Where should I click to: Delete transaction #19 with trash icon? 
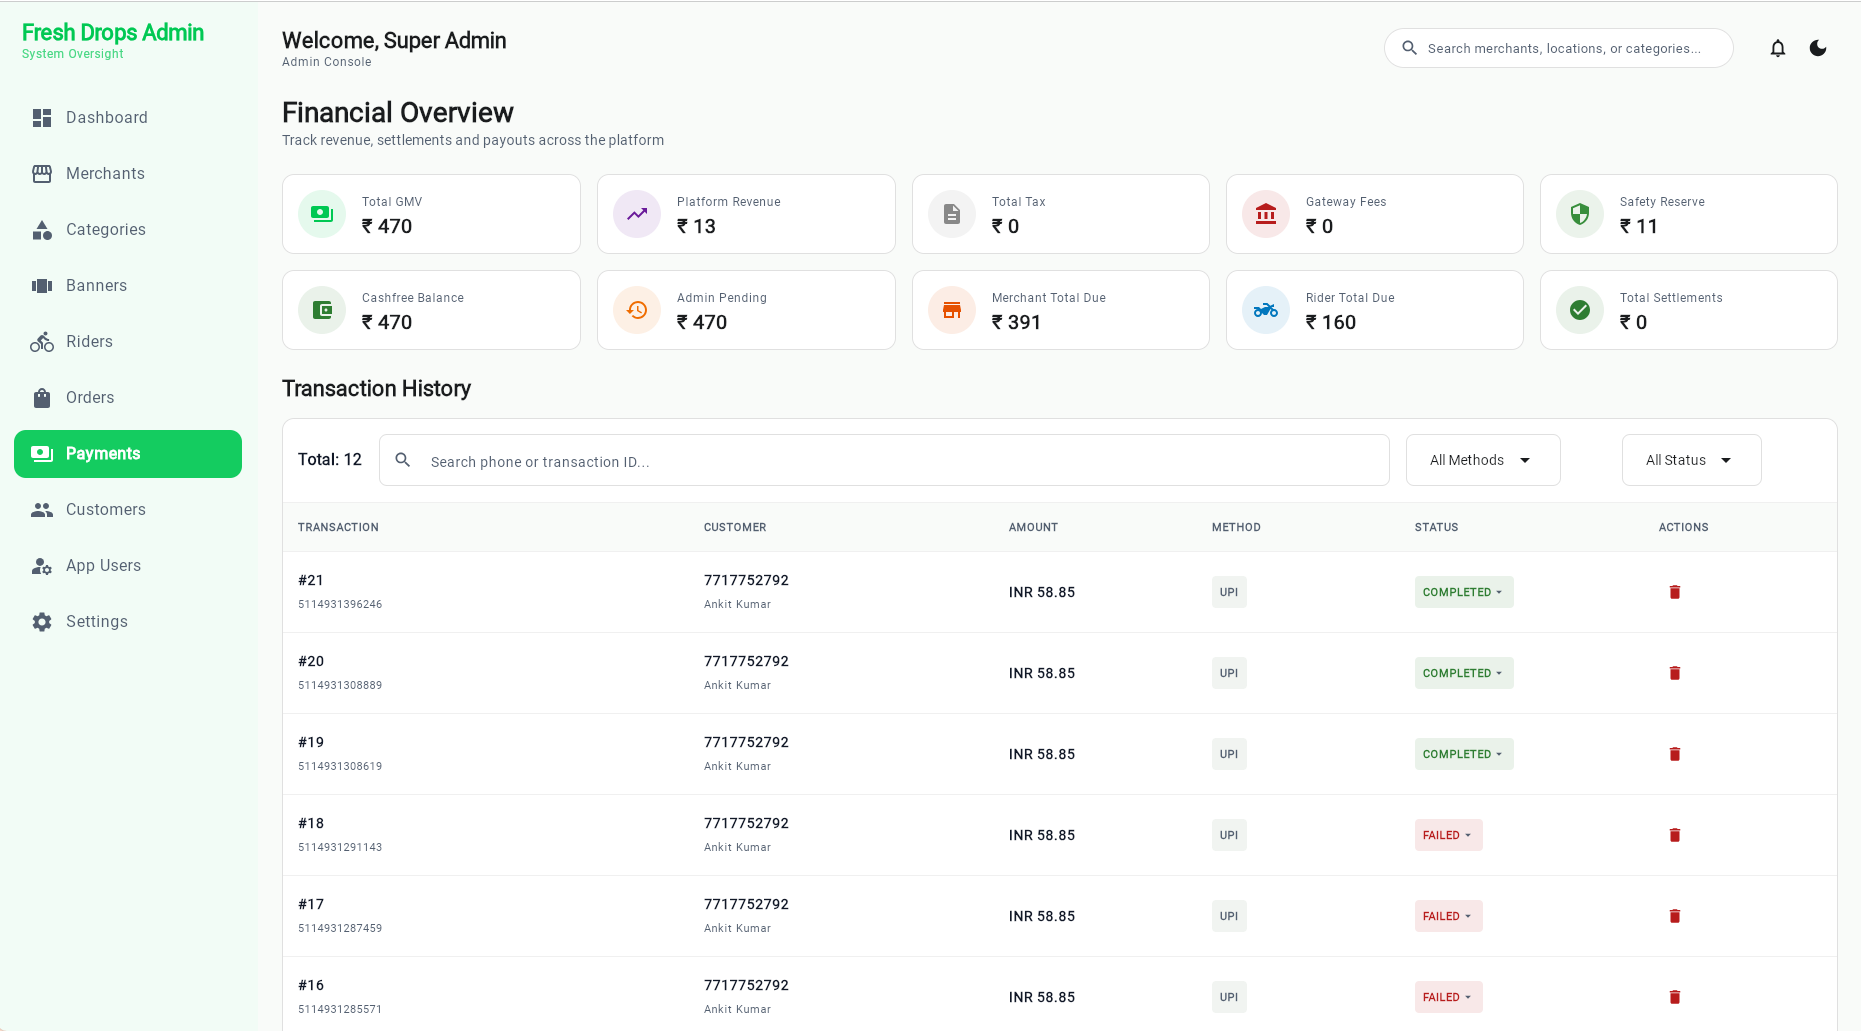click(x=1675, y=754)
